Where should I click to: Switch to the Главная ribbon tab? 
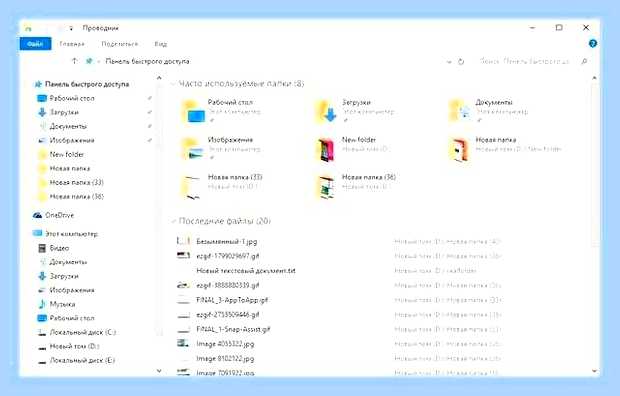[72, 44]
